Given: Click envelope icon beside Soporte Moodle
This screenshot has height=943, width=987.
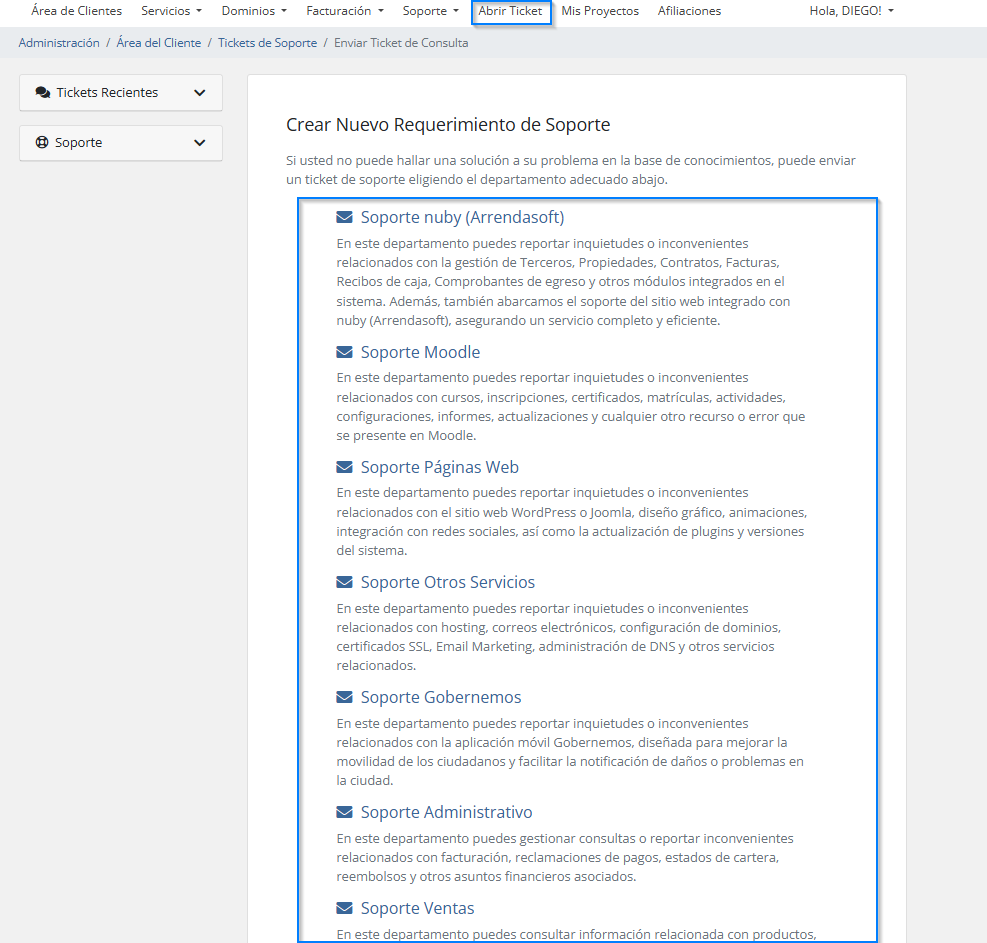Looking at the screenshot, I should click(x=344, y=352).
